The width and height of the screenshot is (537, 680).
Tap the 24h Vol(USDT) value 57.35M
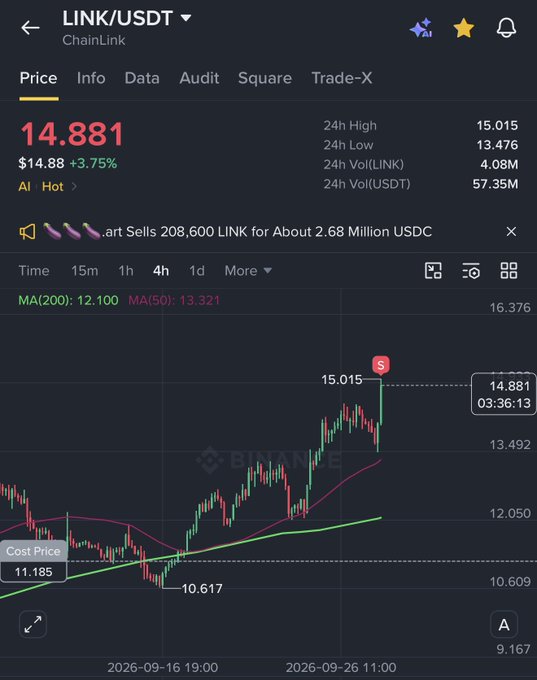click(x=495, y=184)
